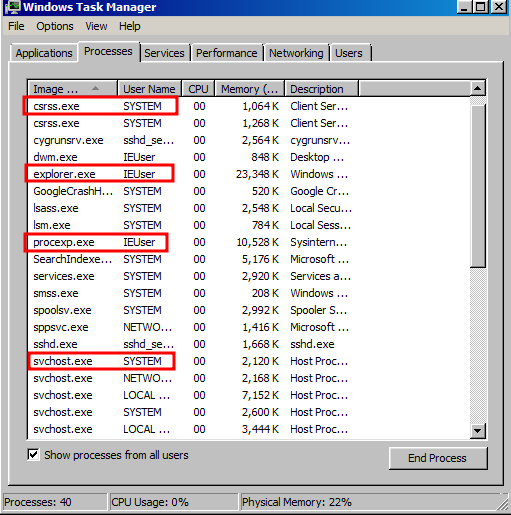Select svchost.exe row using 7,152 K
The height and width of the screenshot is (515, 511).
[248, 395]
